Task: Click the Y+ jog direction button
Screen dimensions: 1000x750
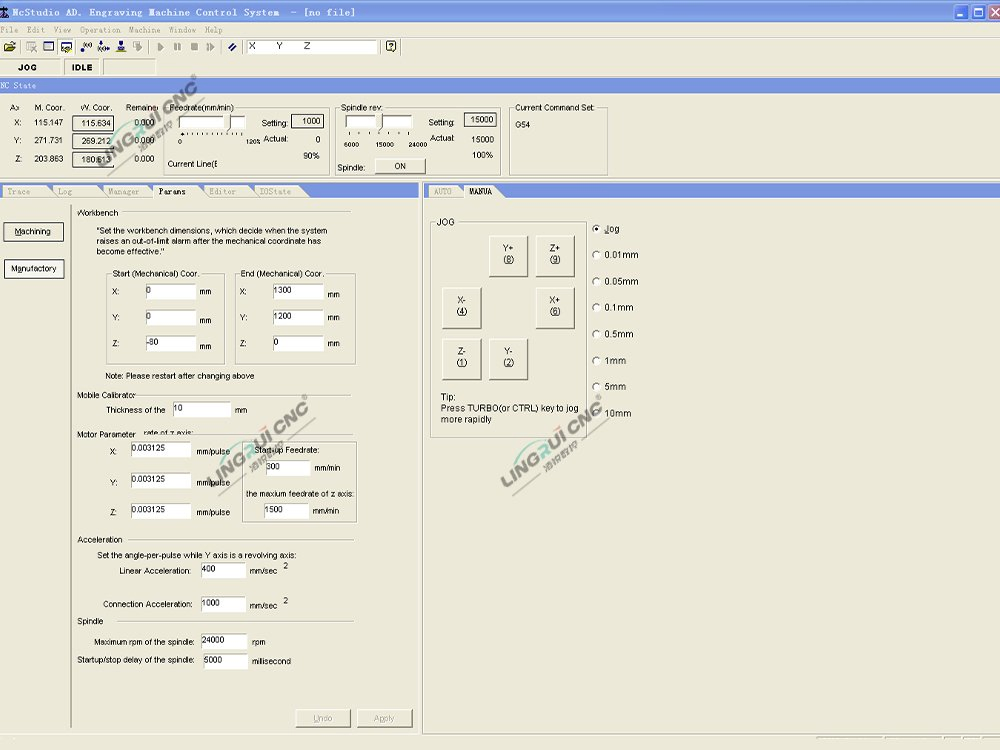Action: (x=508, y=256)
